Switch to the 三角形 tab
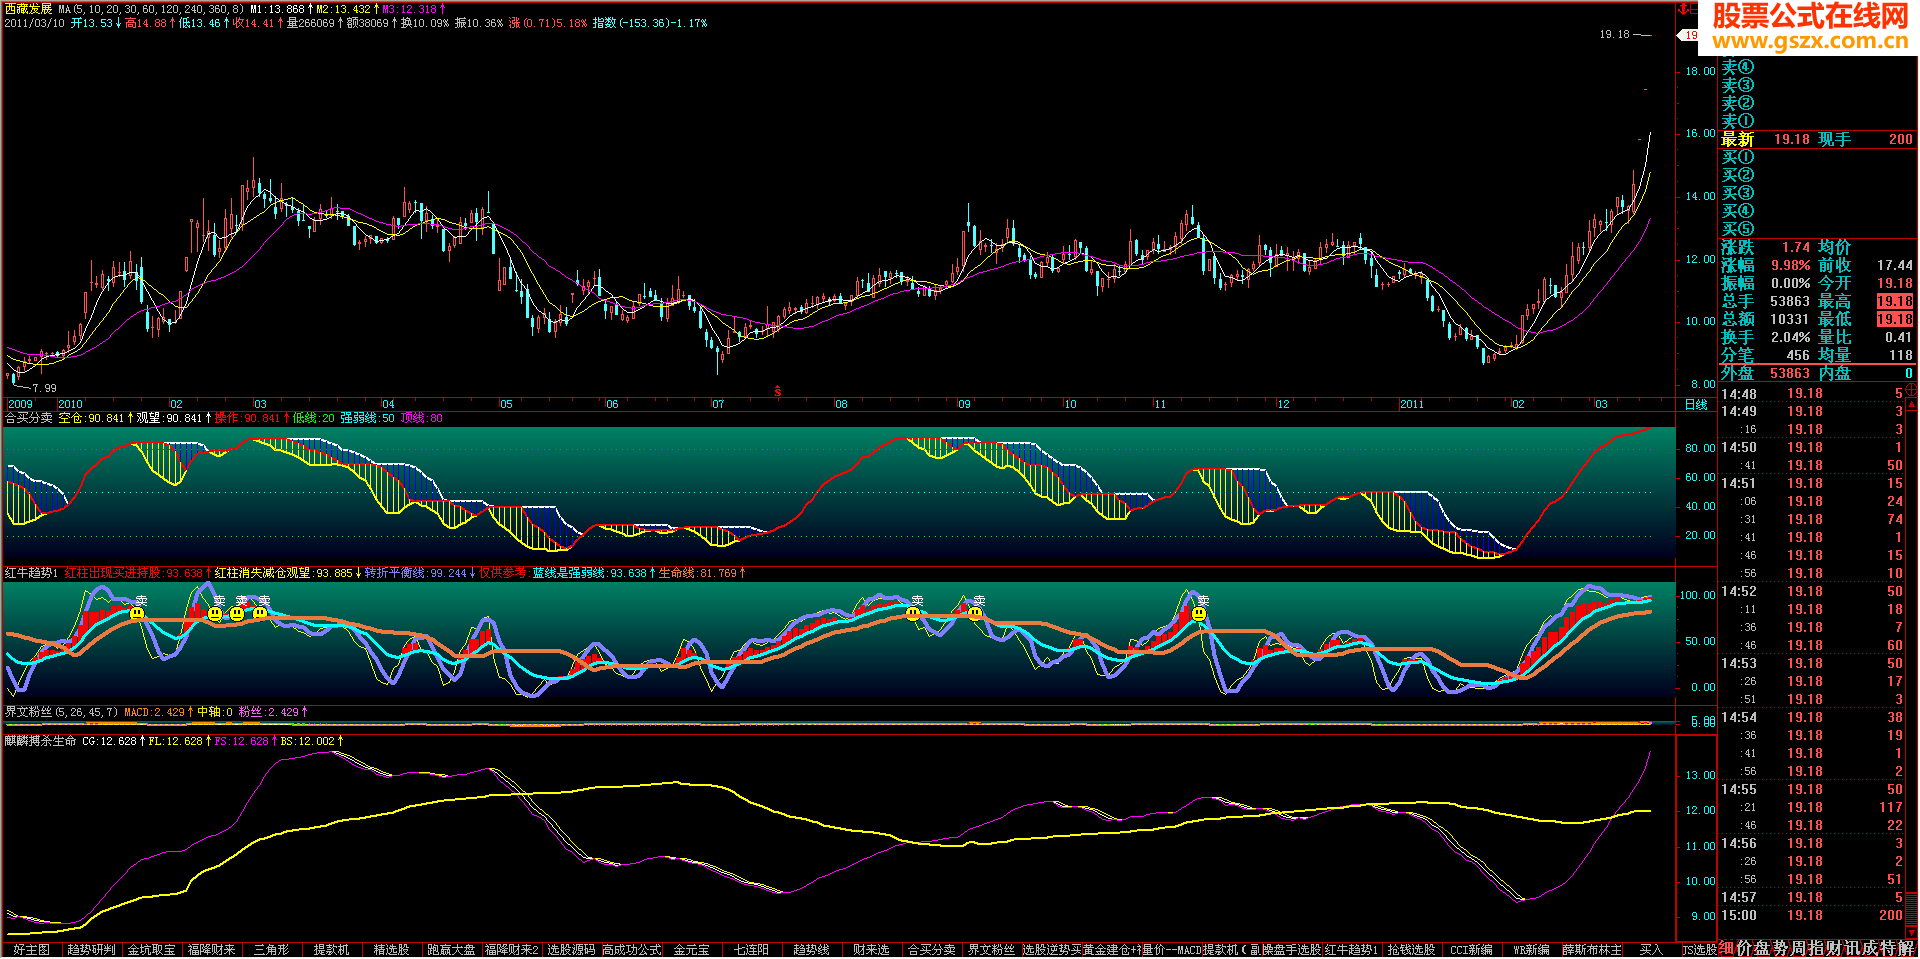Image resolution: width=1920 pixels, height=959 pixels. 271,950
